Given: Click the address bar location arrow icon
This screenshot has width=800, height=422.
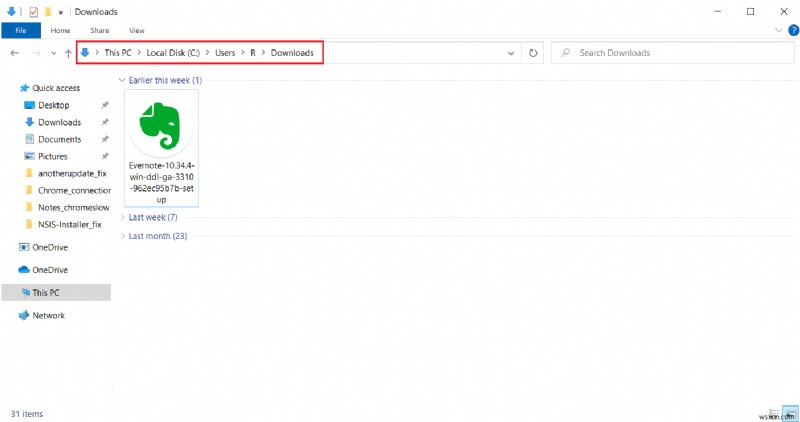Looking at the screenshot, I should [85, 53].
